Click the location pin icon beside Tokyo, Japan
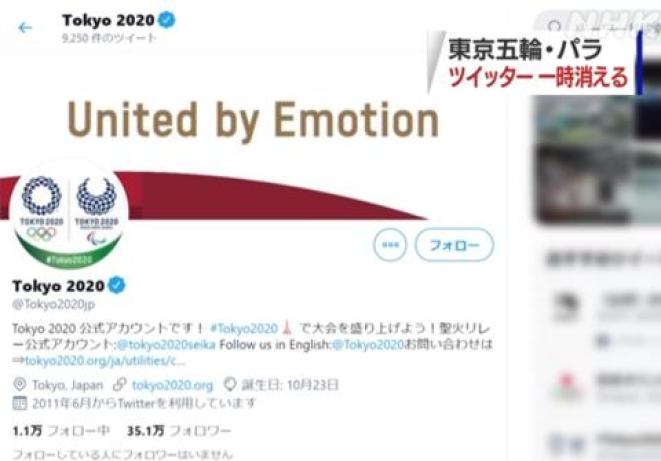Image resolution: width=661 pixels, height=461 pixels. [x=19, y=385]
